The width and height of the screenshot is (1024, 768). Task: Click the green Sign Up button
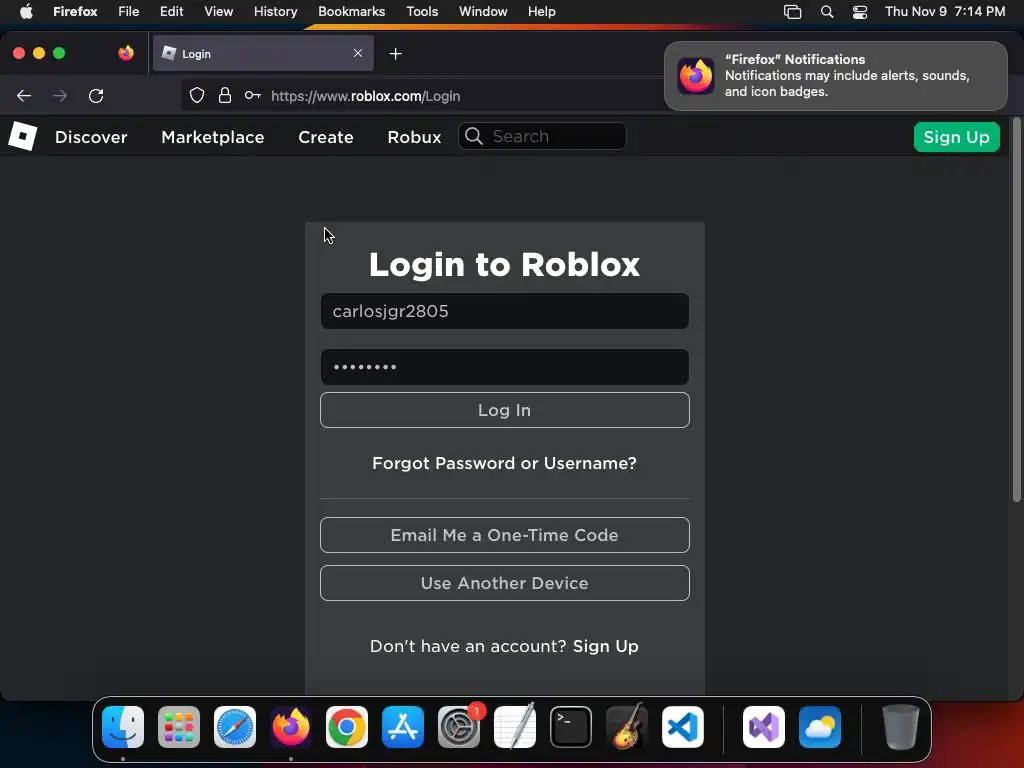(956, 137)
